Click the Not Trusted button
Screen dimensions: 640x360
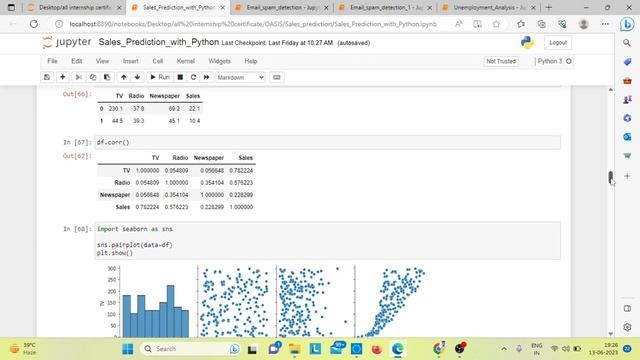tap(501, 61)
